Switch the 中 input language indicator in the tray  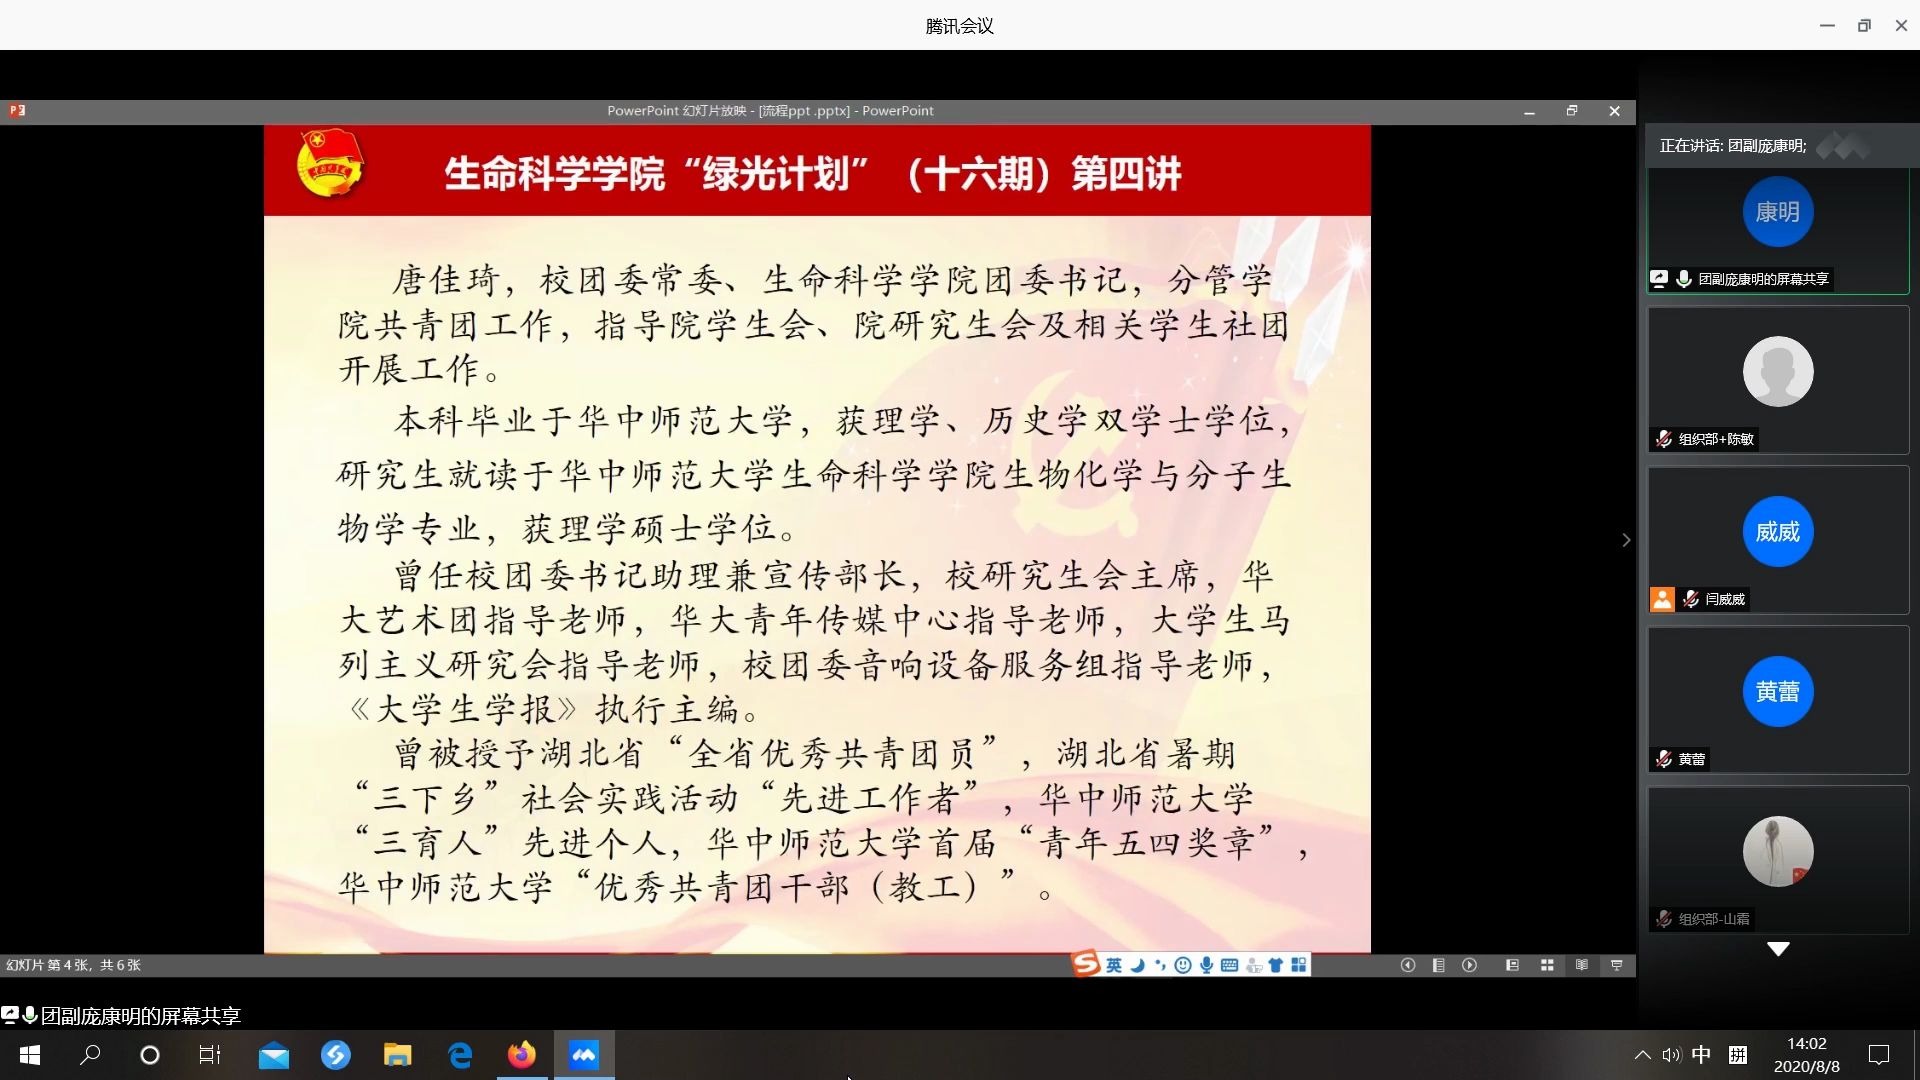[1702, 1054]
